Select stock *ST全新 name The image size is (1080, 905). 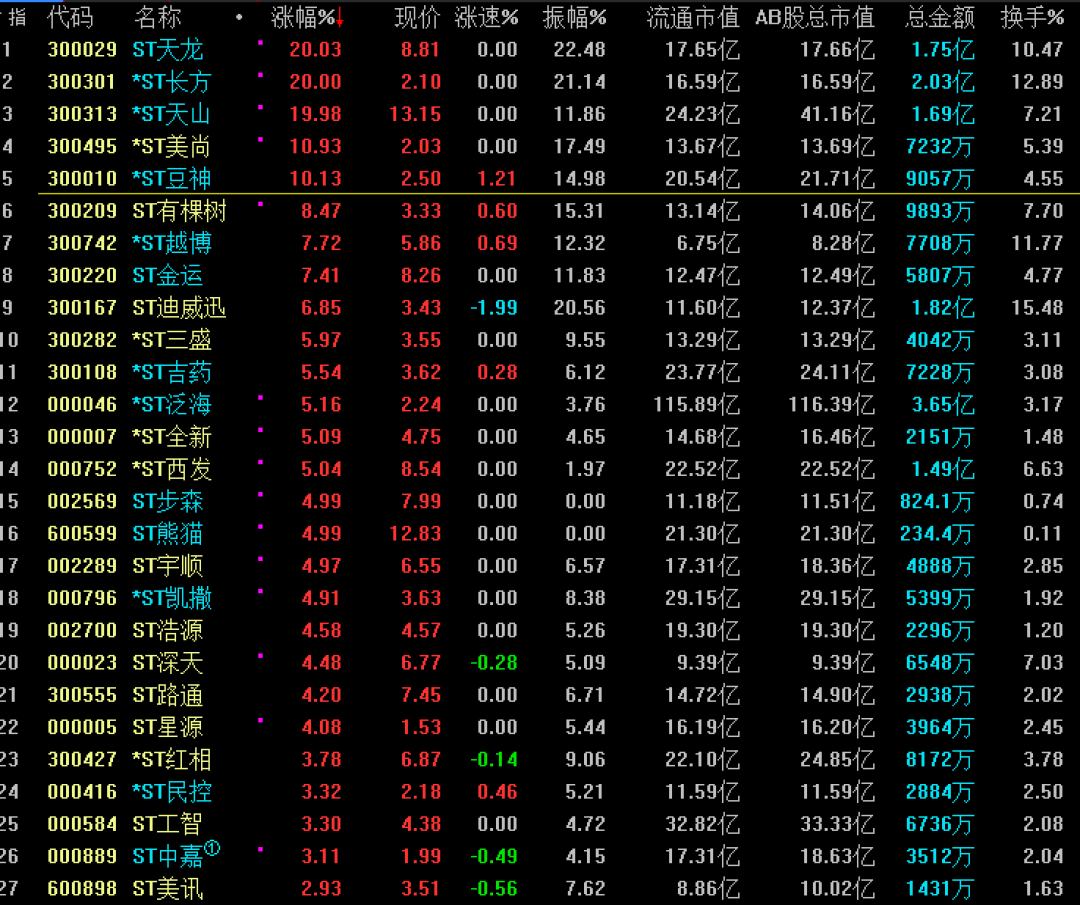coord(172,437)
